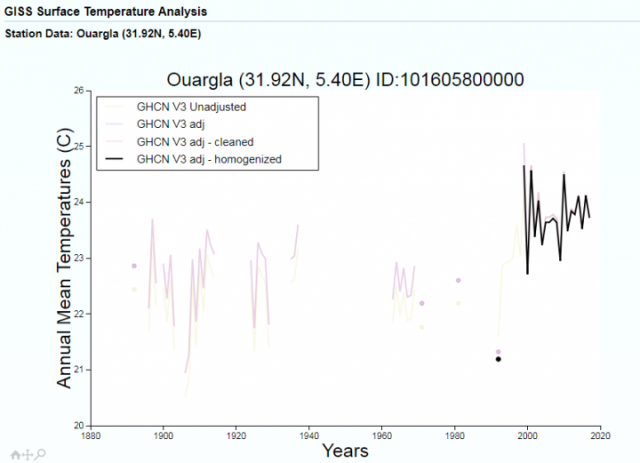The width and height of the screenshot is (640, 463).
Task: Activate the magnifier zoom tool
Action: pos(40,454)
